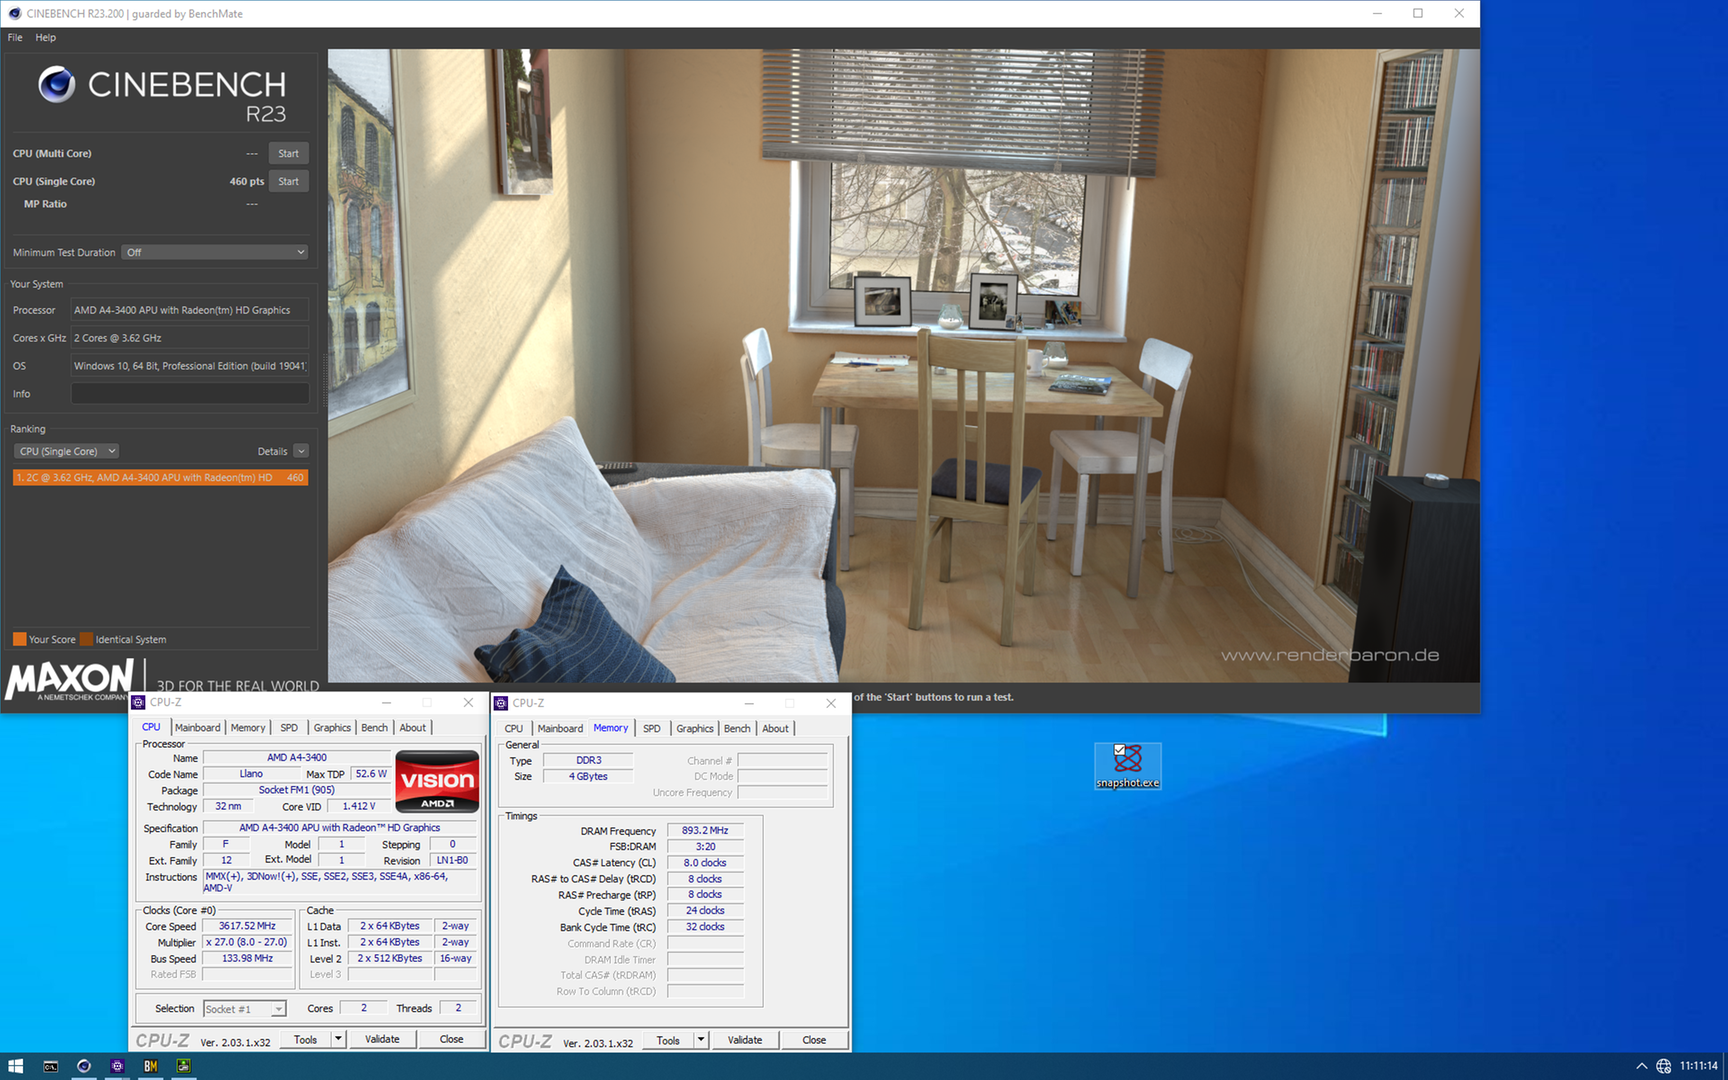Image resolution: width=1728 pixels, height=1080 pixels.
Task: Switch to Mainboard tab in left CPU-Z
Action: pyautogui.click(x=197, y=727)
